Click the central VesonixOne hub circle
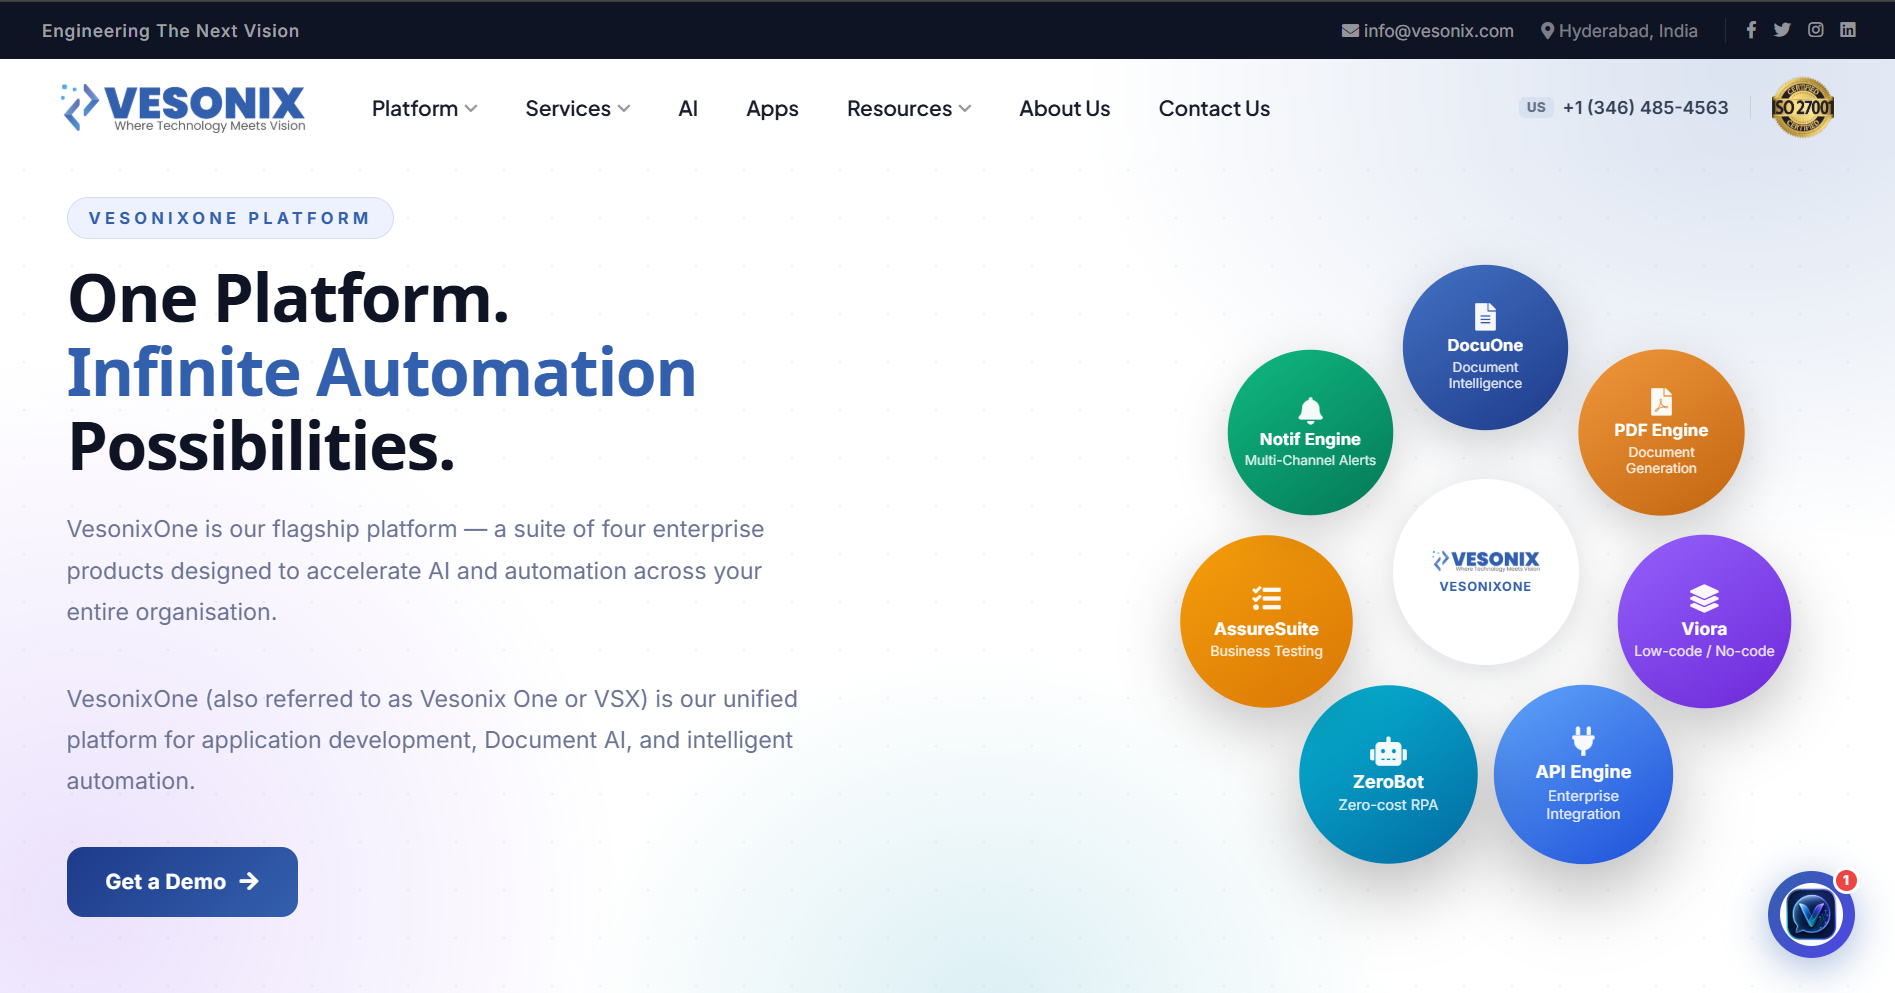1895x993 pixels. pyautogui.click(x=1485, y=572)
